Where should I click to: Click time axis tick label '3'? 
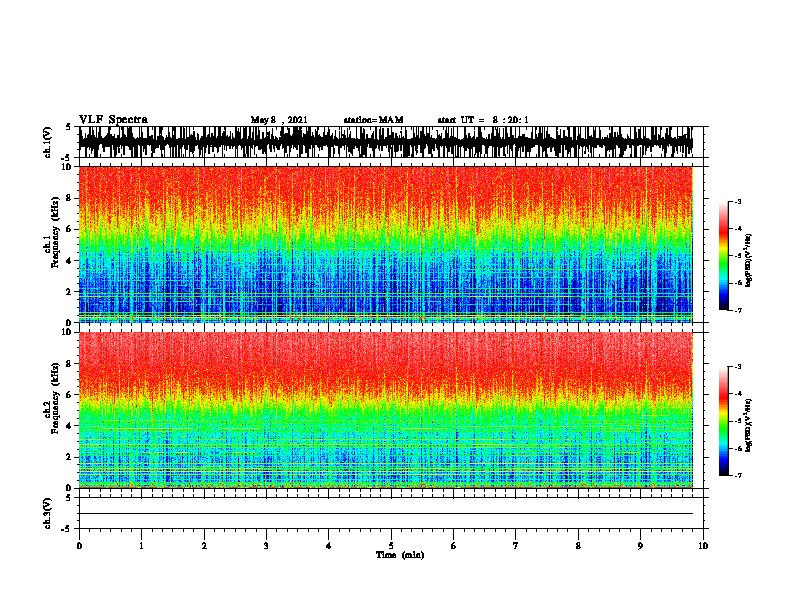(266, 545)
